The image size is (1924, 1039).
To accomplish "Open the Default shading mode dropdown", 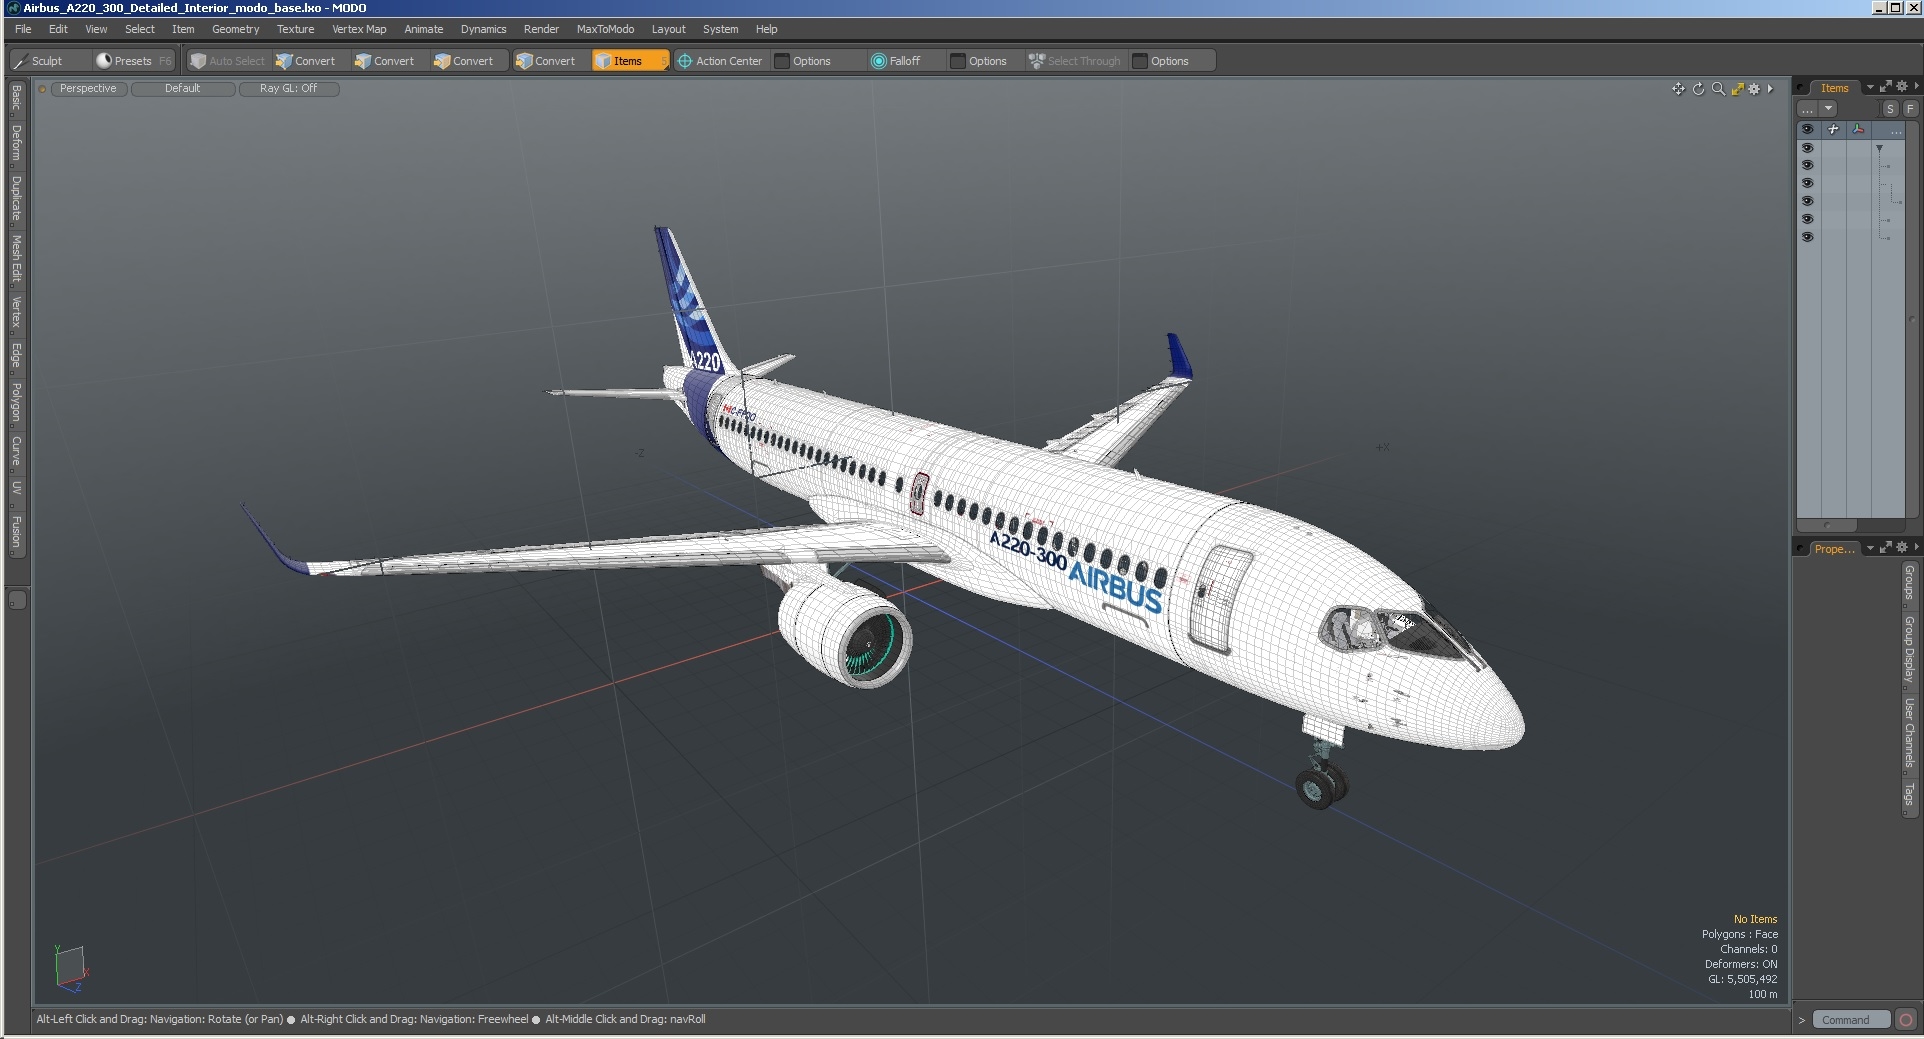I will pos(183,88).
